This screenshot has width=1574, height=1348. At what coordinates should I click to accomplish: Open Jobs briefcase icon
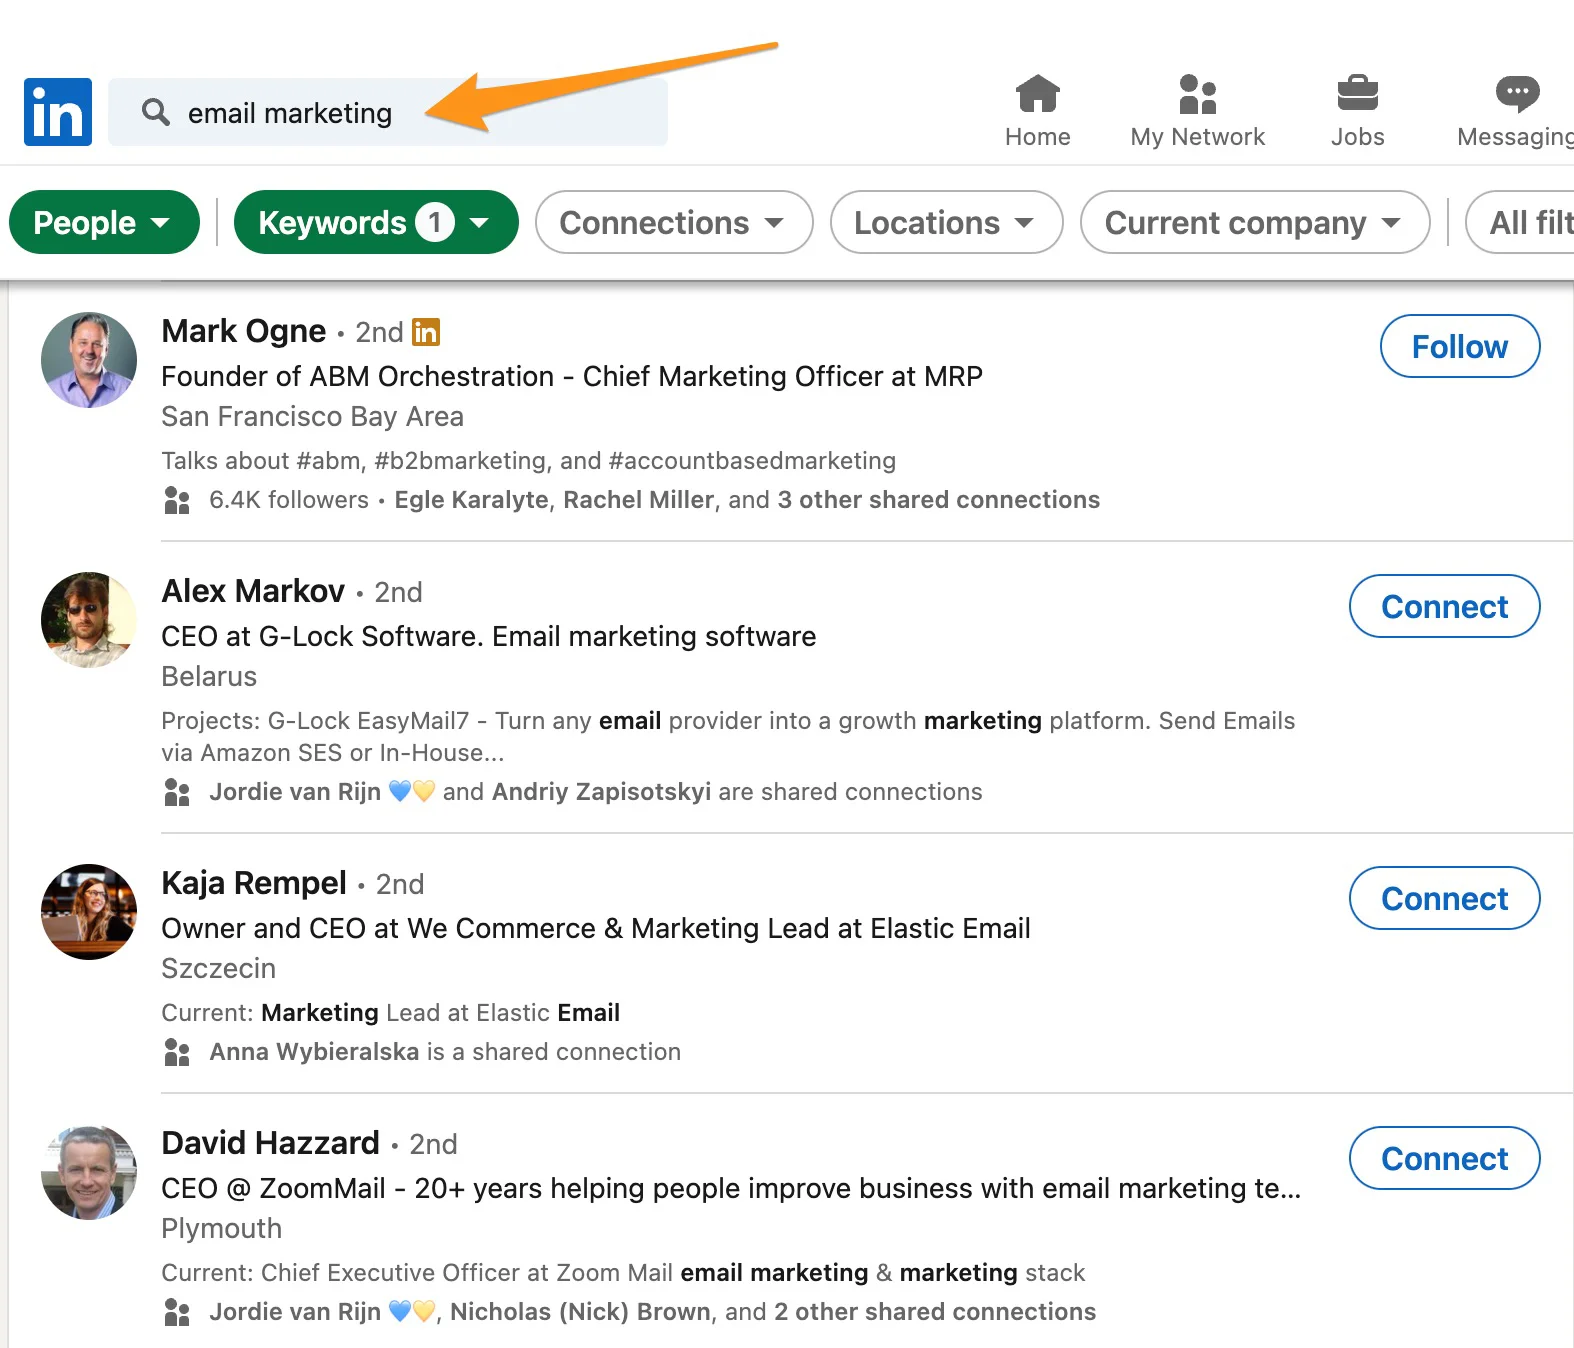coord(1357,95)
